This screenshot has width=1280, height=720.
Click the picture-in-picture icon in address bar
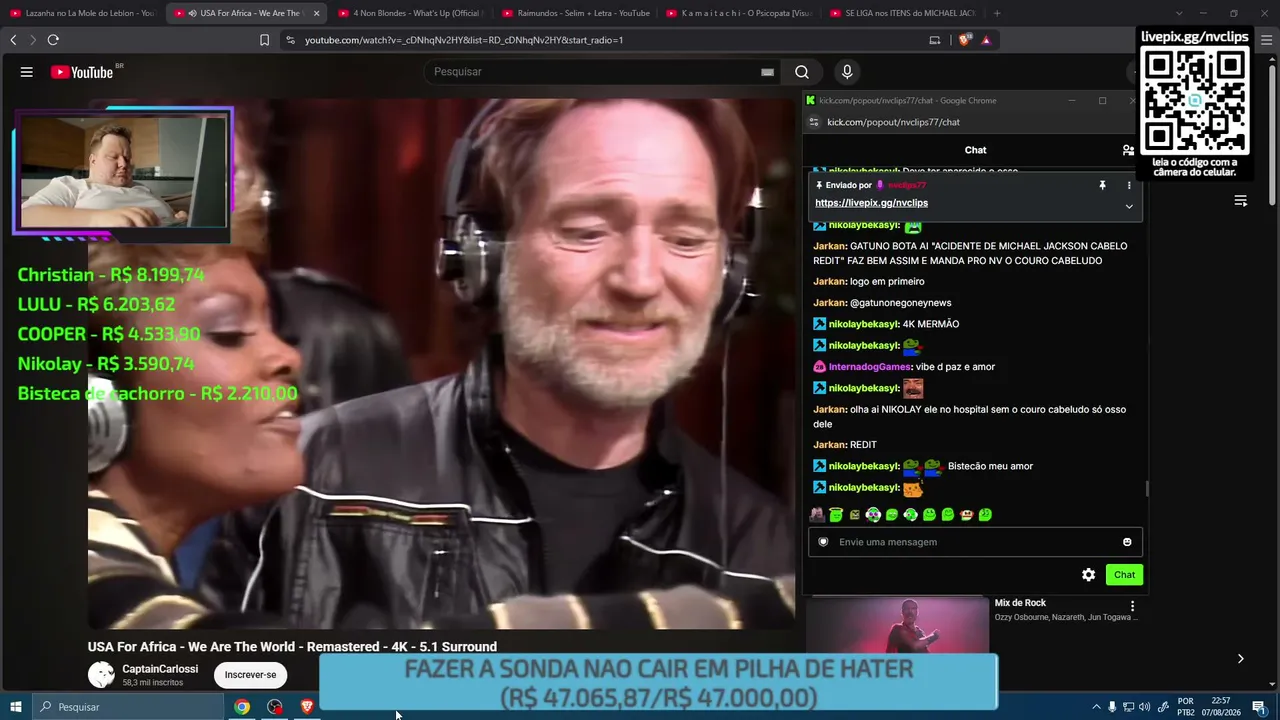tap(935, 40)
